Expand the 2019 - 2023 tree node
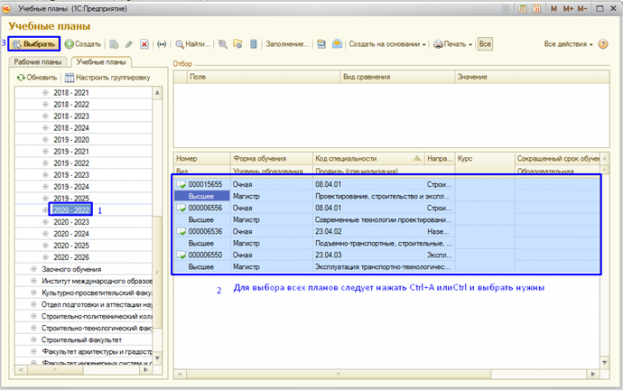This screenshot has width=623, height=390. click(x=45, y=175)
